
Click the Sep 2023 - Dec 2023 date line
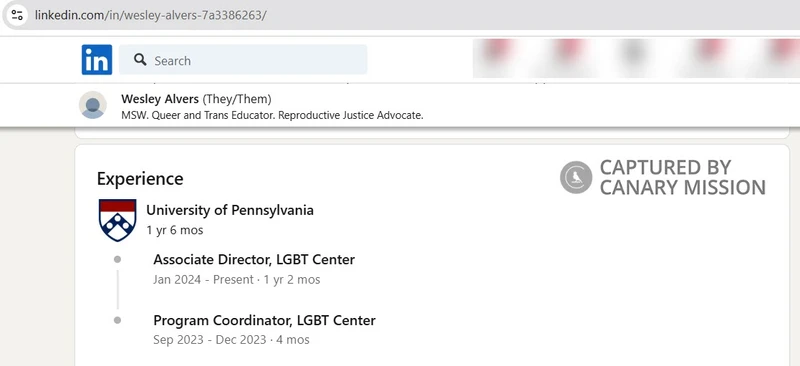coord(231,339)
